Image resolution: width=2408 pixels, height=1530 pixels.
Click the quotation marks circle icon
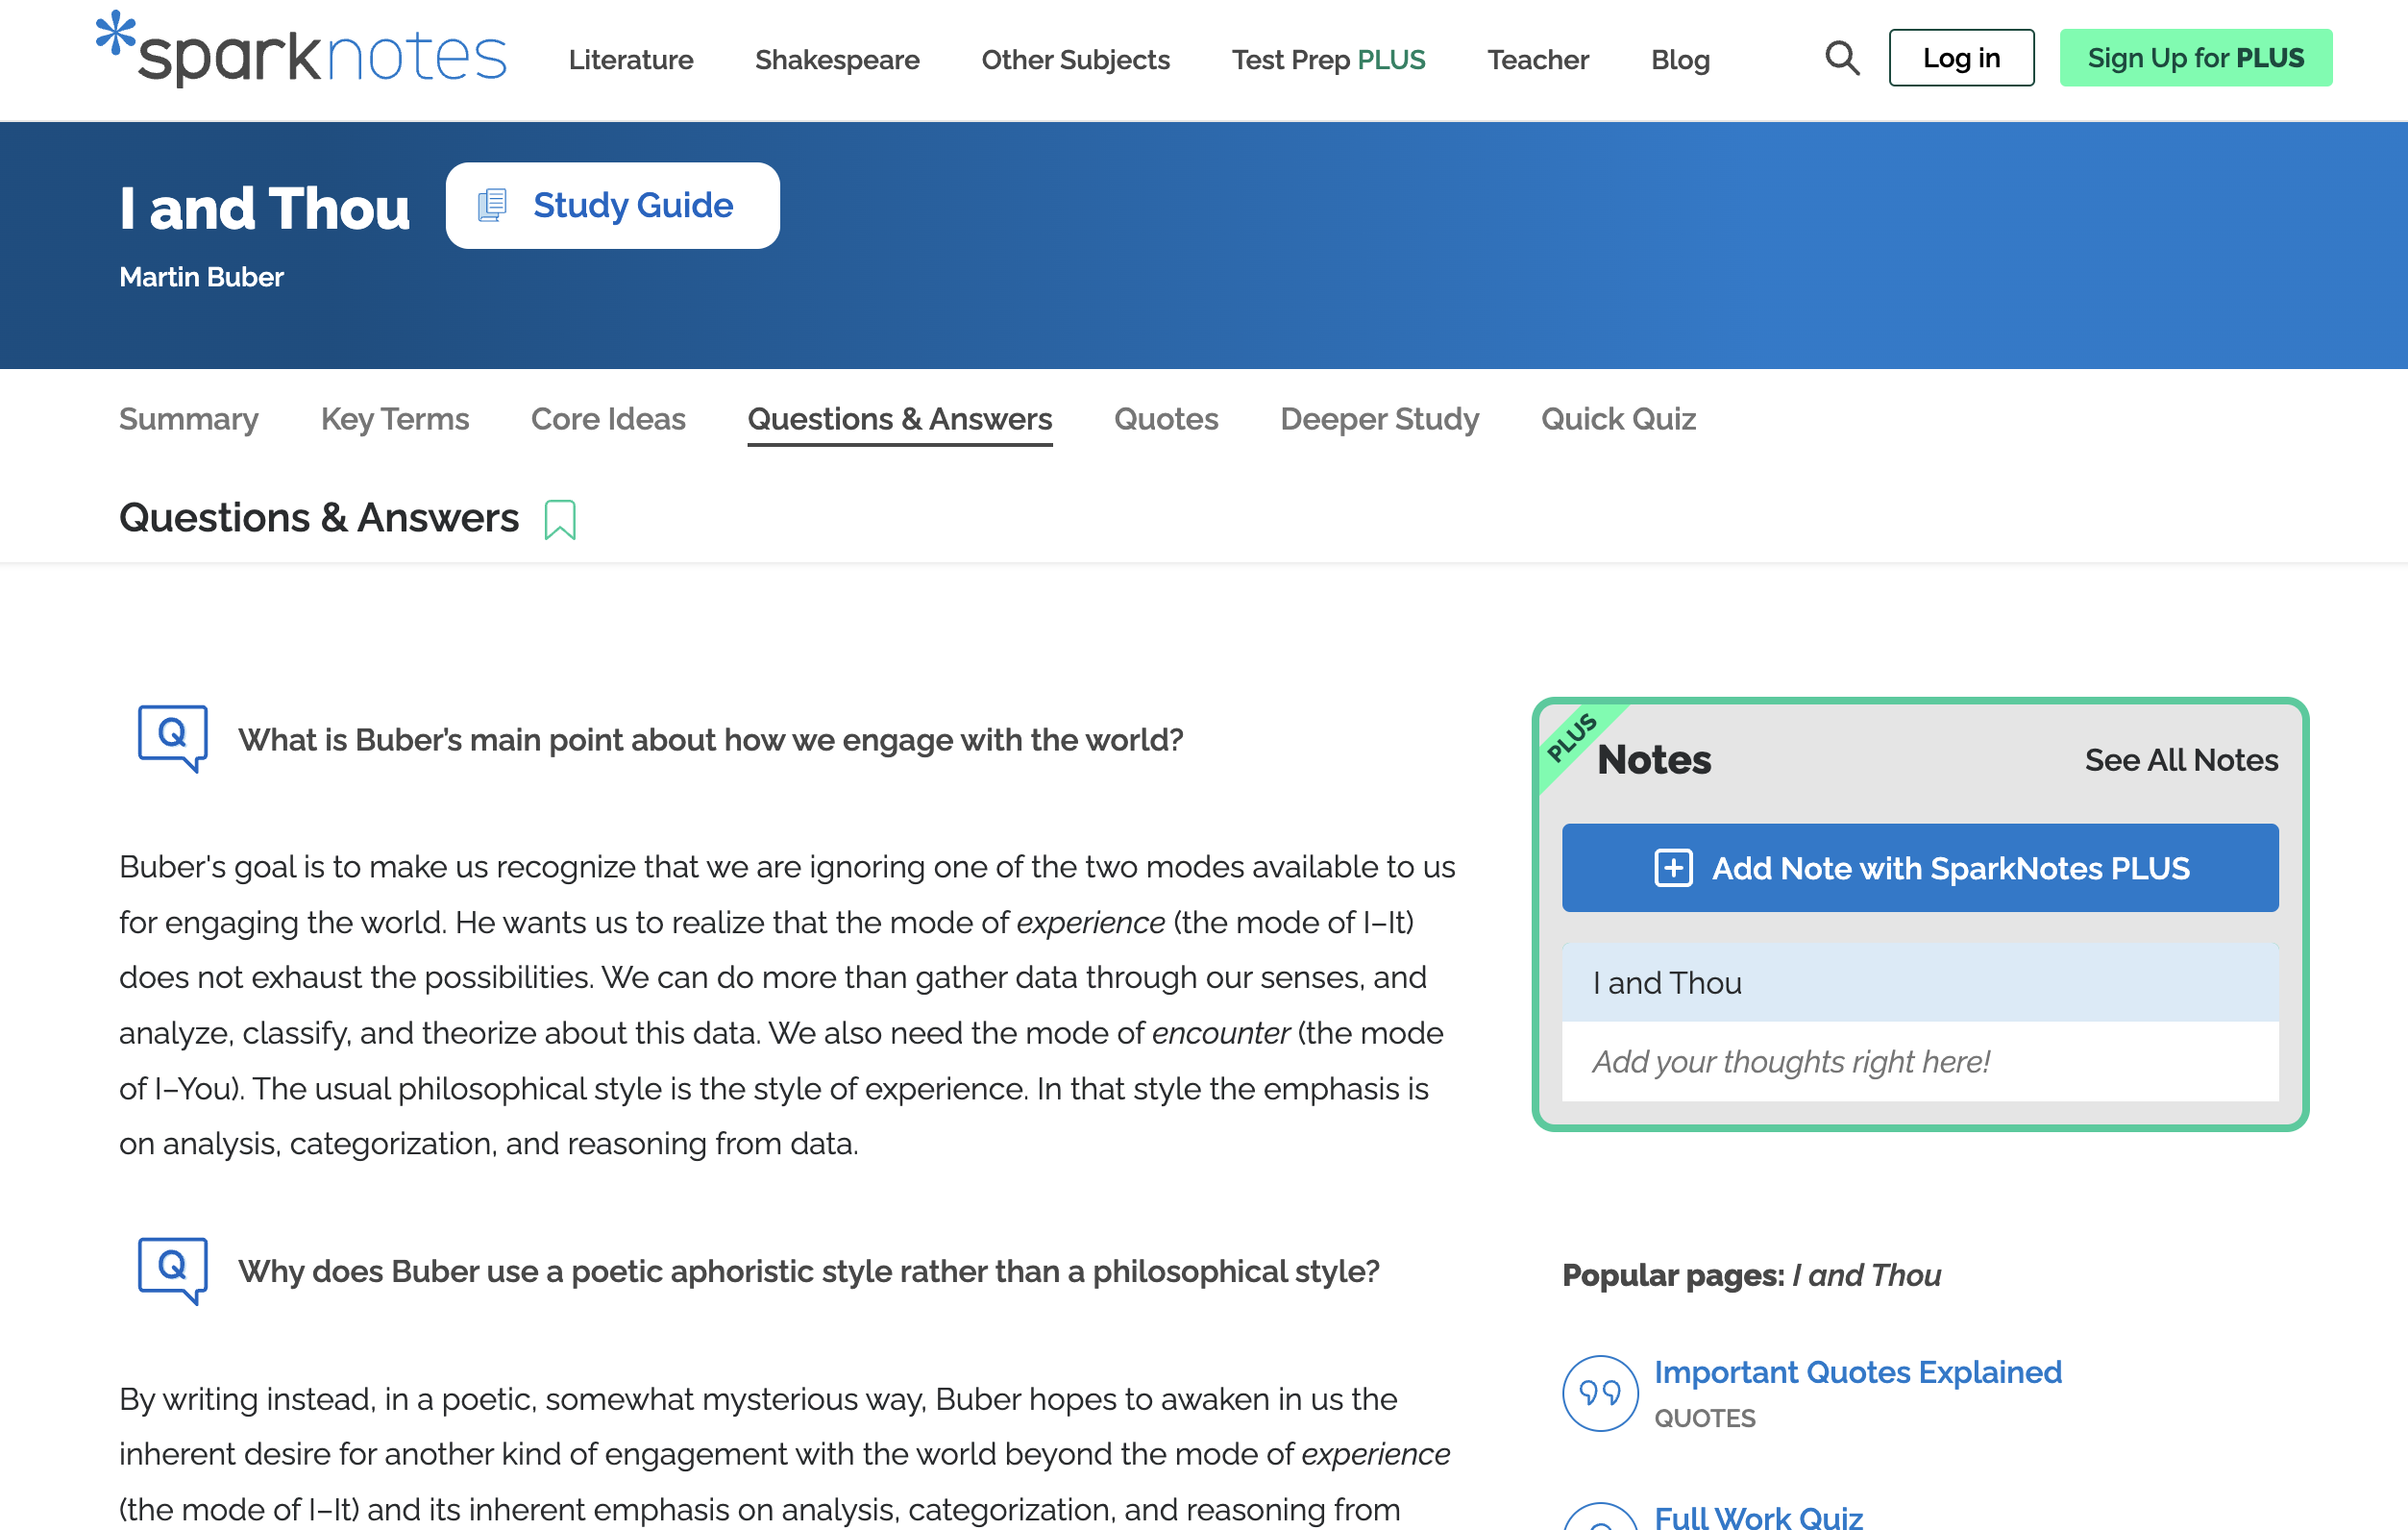[x=1600, y=1392]
